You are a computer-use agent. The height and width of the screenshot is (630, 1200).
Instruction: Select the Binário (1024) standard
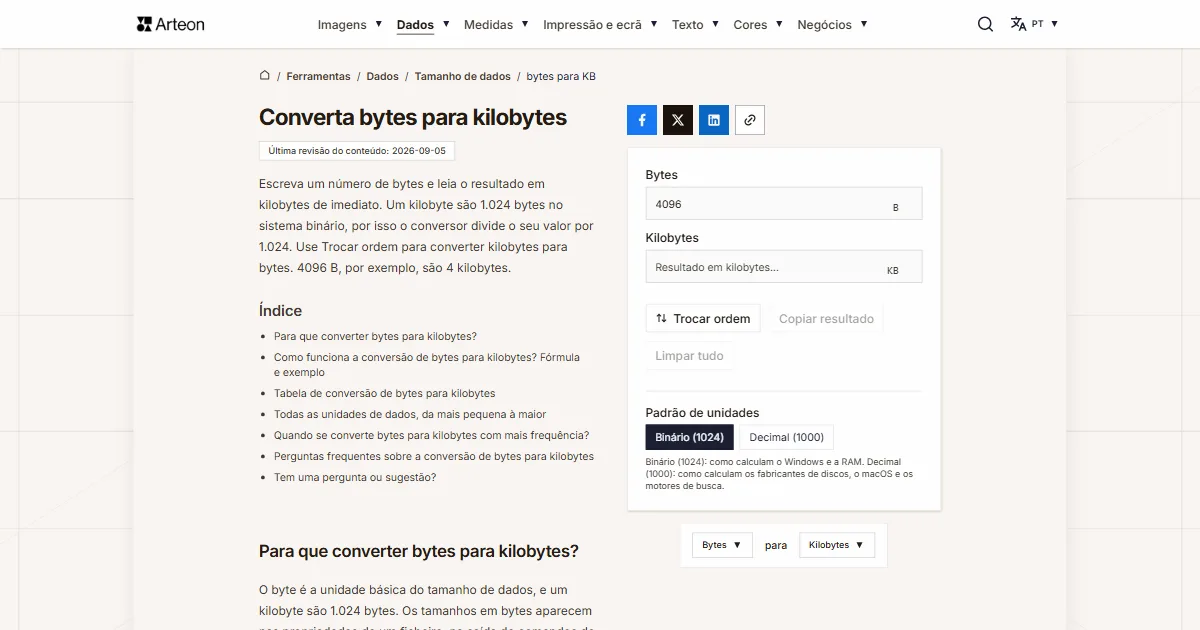(690, 437)
